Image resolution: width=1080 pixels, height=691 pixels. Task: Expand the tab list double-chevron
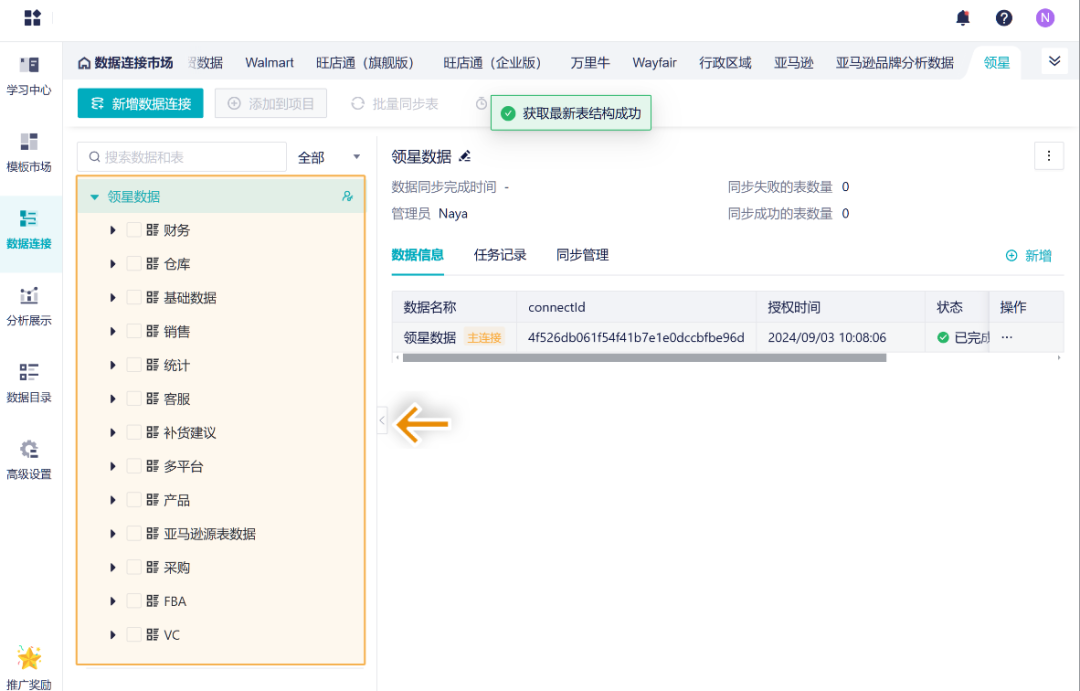[1055, 61]
